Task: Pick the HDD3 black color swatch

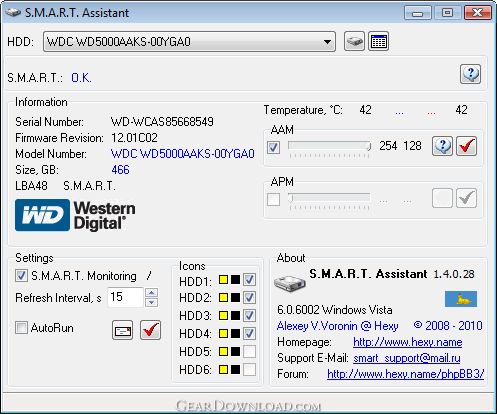Action: coord(235,316)
